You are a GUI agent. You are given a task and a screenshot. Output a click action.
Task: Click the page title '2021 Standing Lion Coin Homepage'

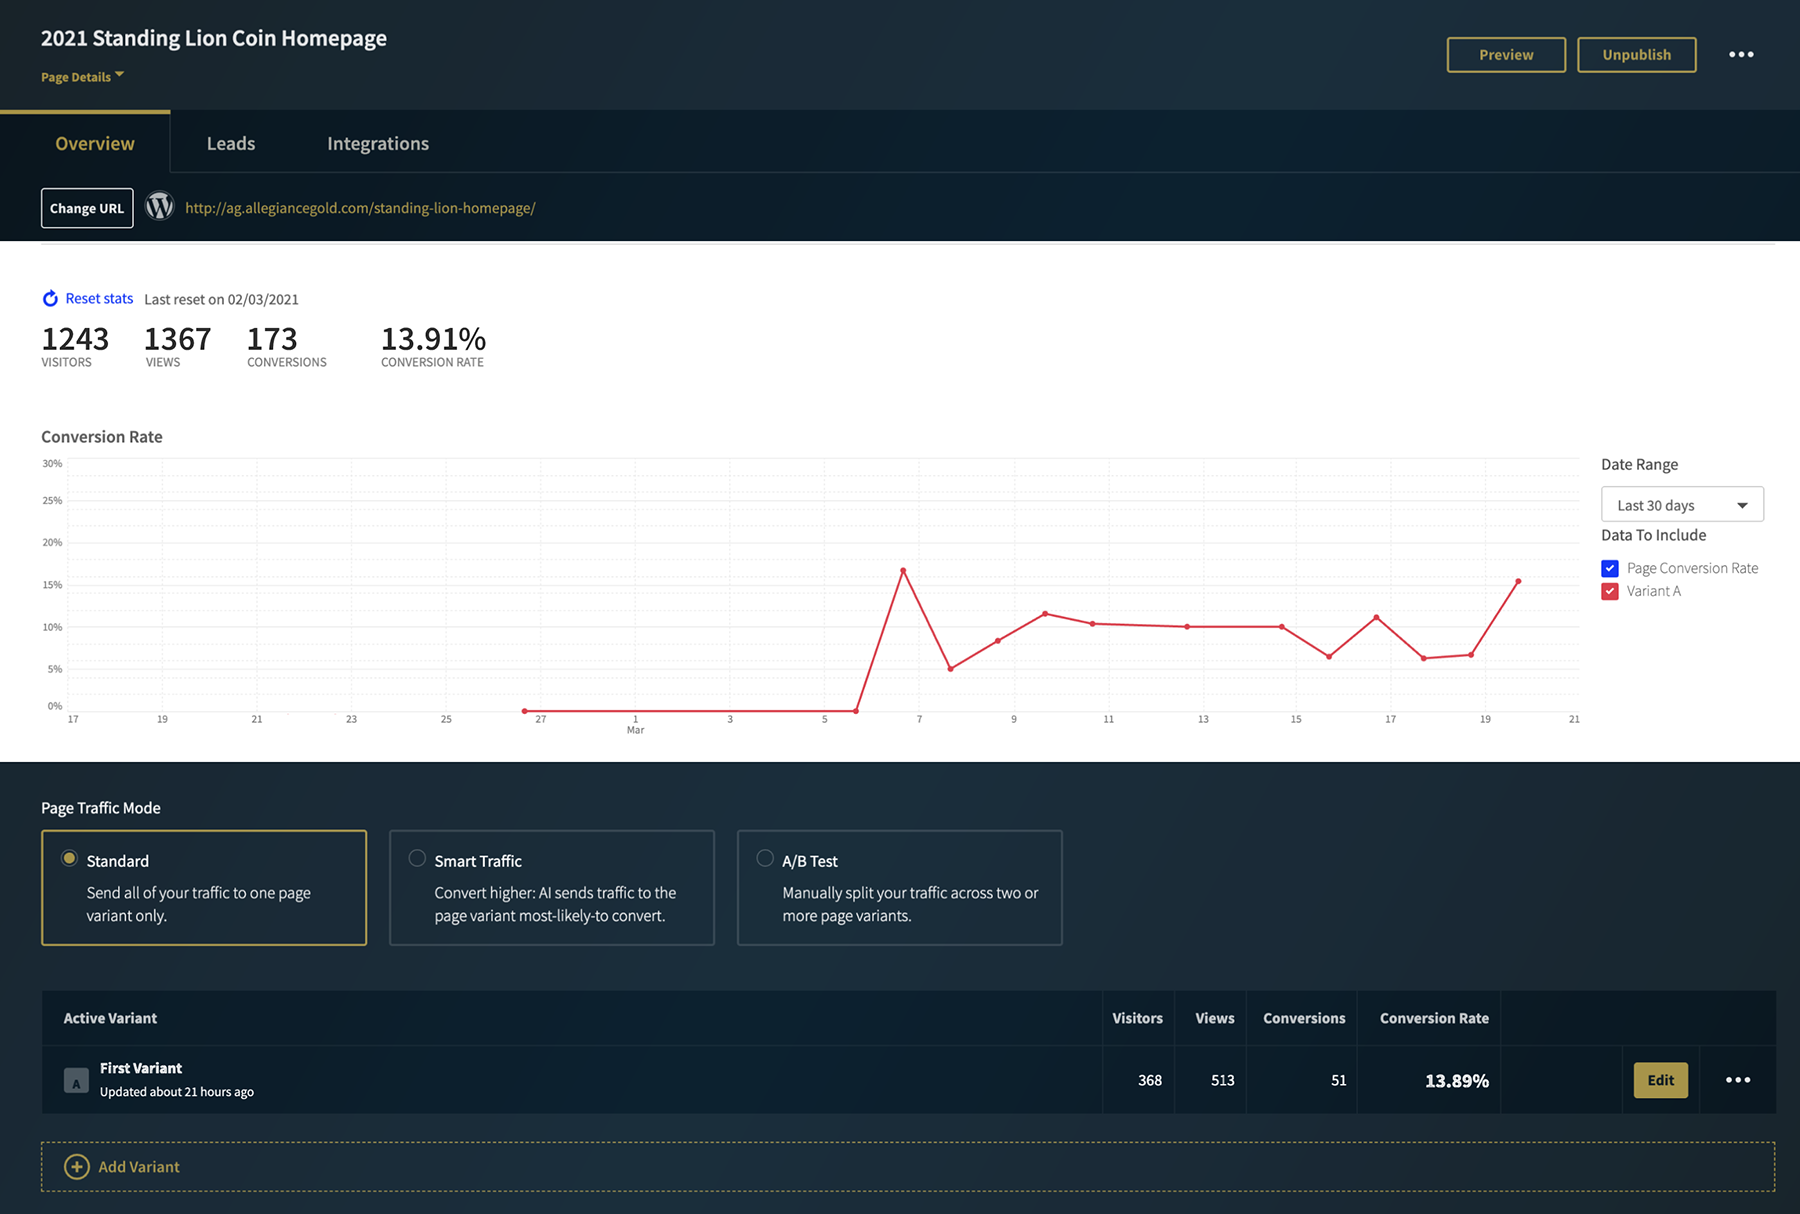[214, 38]
